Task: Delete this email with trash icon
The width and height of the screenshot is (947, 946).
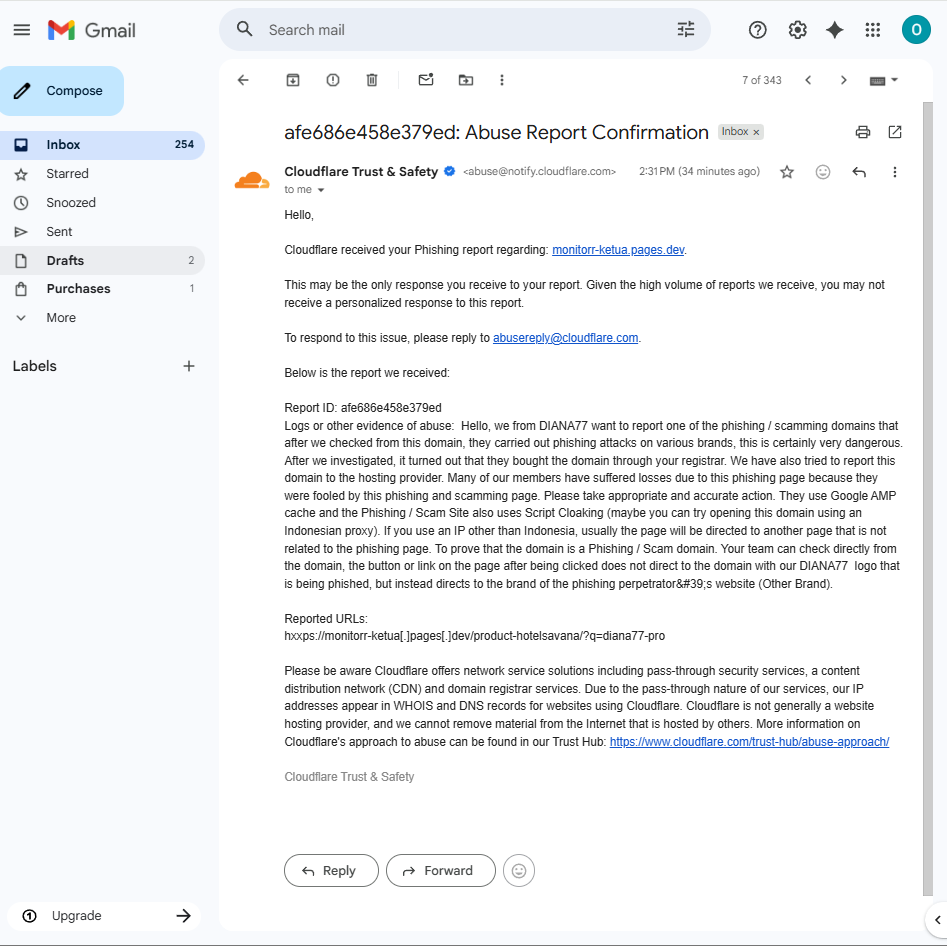Action: tap(372, 80)
